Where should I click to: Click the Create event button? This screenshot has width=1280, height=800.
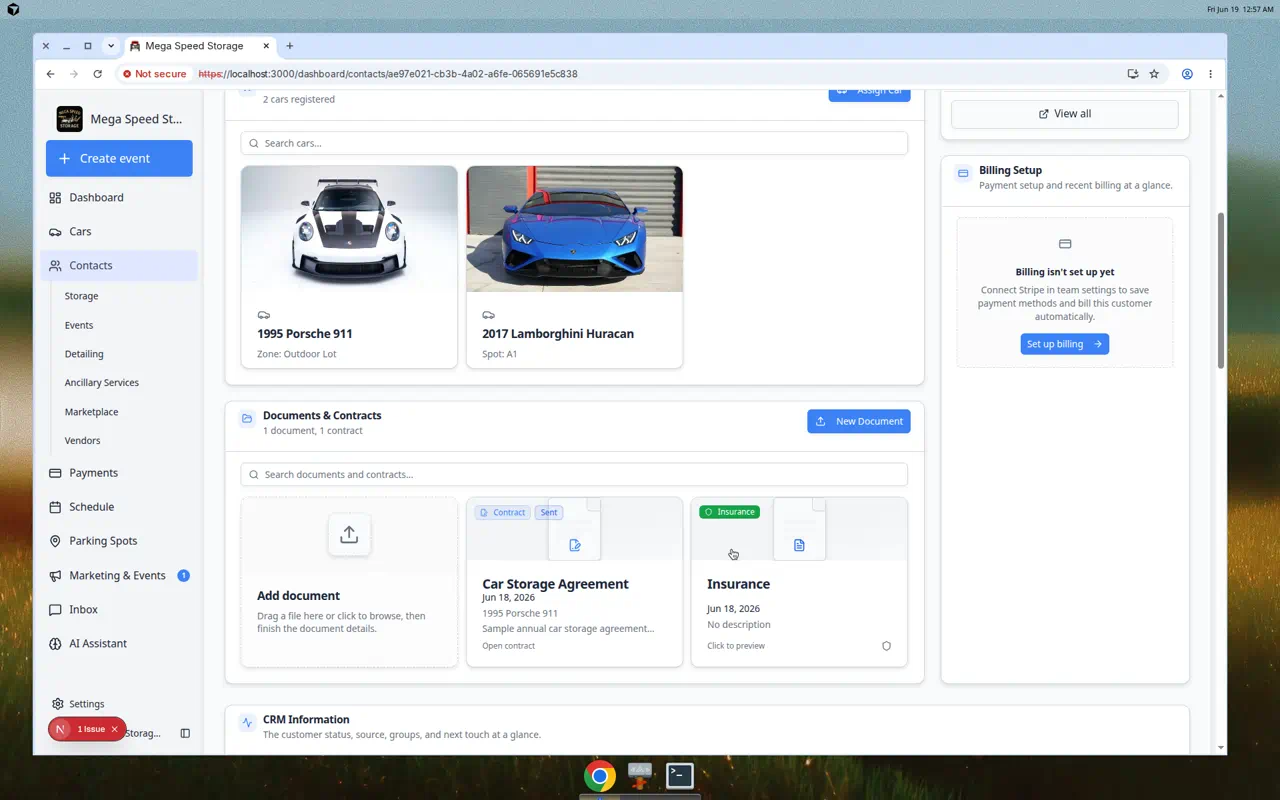[119, 158]
